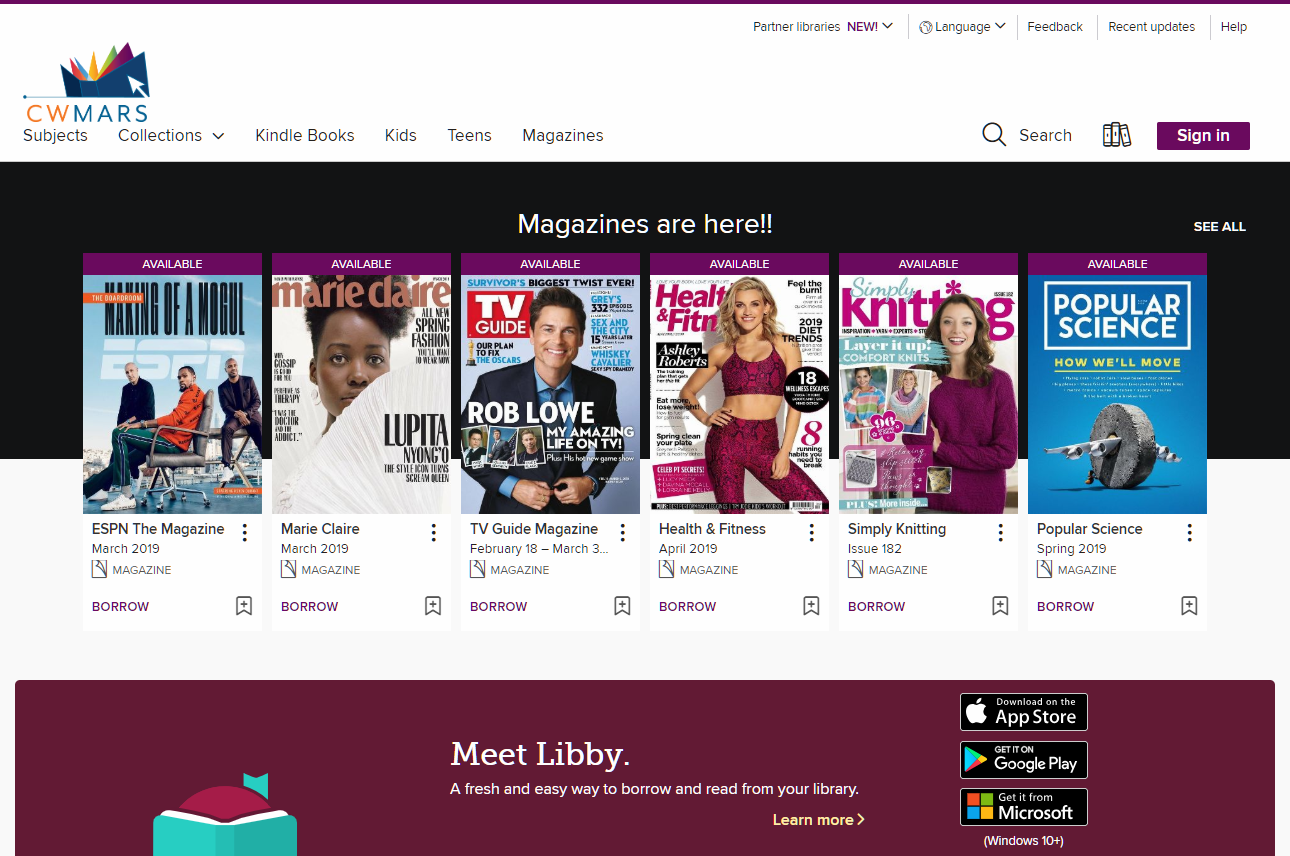The height and width of the screenshot is (856, 1290).
Task: Open the Magazines navigation item
Action: tap(562, 136)
